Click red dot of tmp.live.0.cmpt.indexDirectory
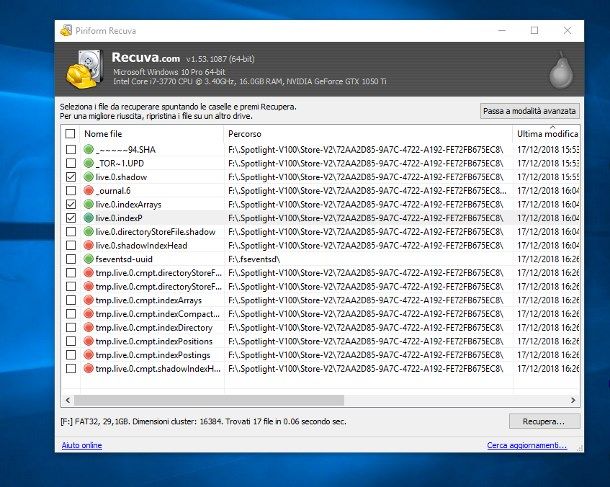This screenshot has width=610, height=487. pyautogui.click(x=89, y=328)
